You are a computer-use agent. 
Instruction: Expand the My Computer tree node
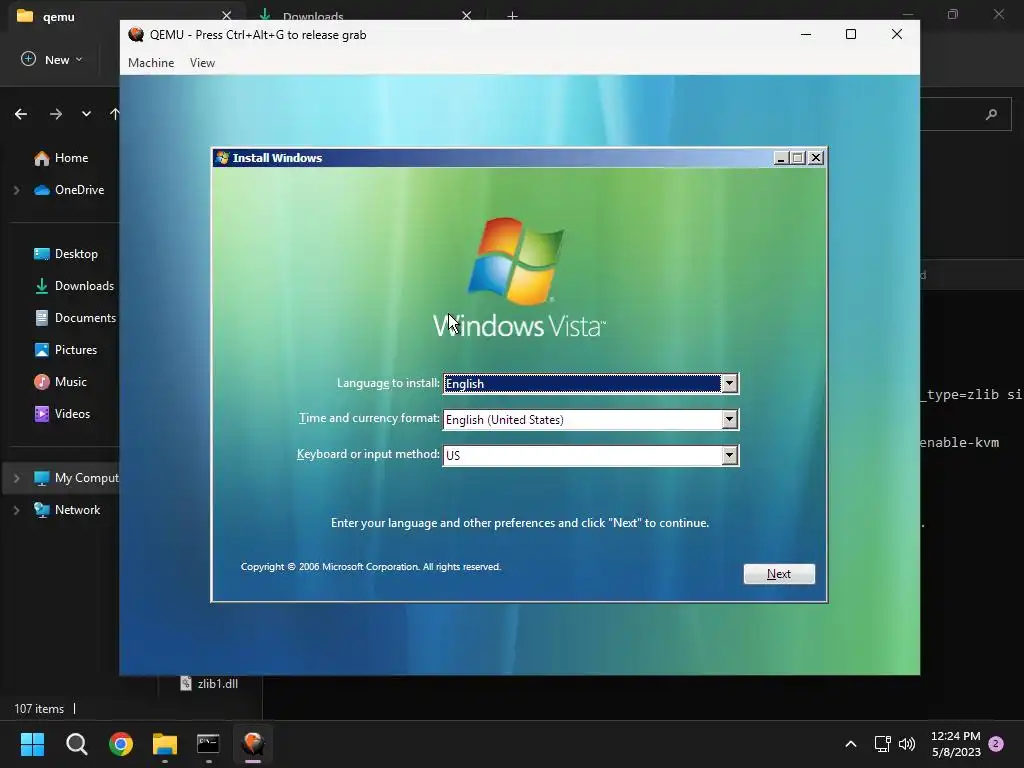(16, 478)
